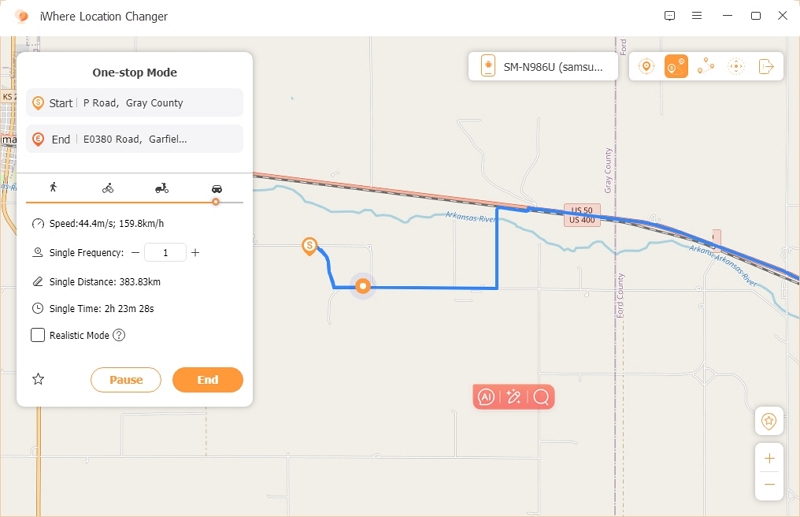The height and width of the screenshot is (517, 800).
Task: Open the feedback icon in title bar
Action: tap(669, 16)
